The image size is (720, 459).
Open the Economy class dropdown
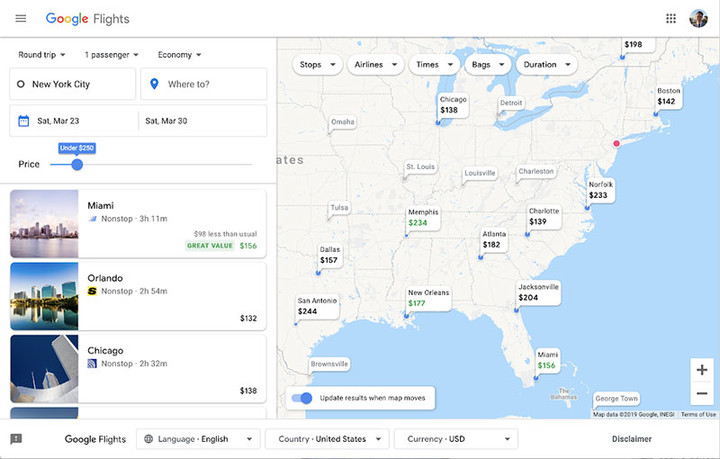(180, 55)
